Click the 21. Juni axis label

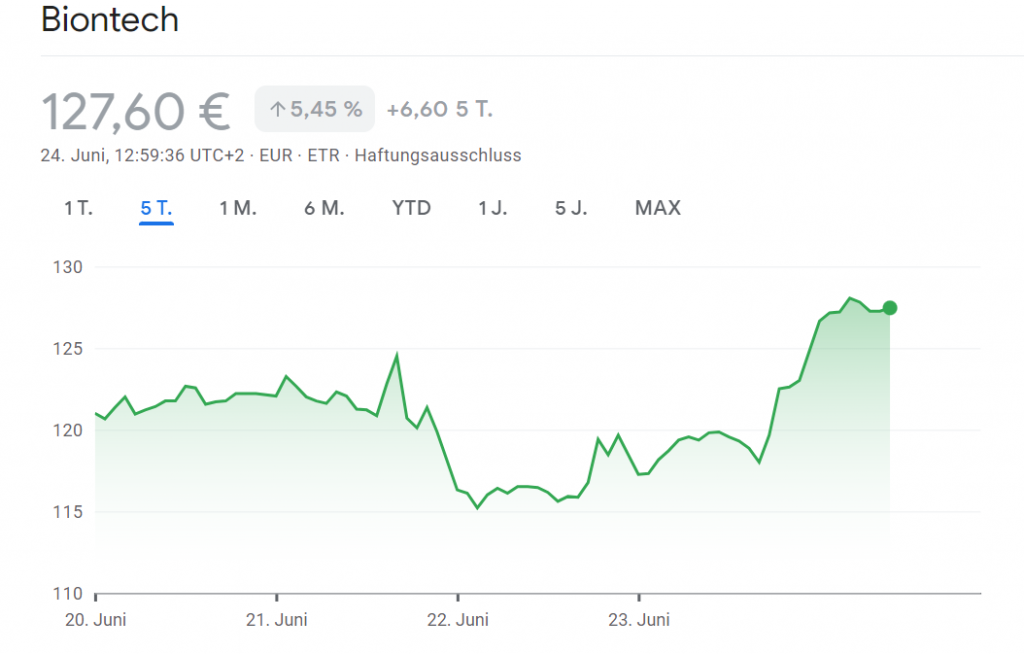[x=276, y=620]
